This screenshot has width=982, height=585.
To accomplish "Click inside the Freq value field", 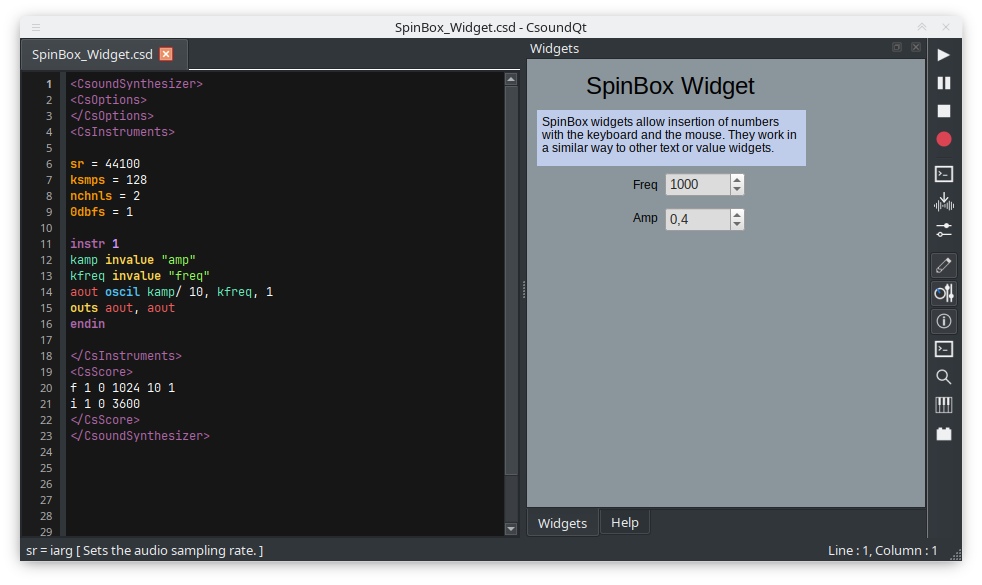I will (698, 185).
